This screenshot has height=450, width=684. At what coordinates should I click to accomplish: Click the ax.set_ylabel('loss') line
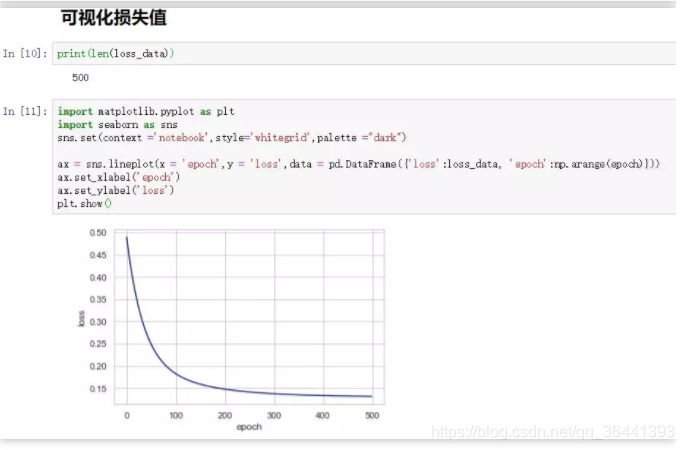tap(116, 191)
